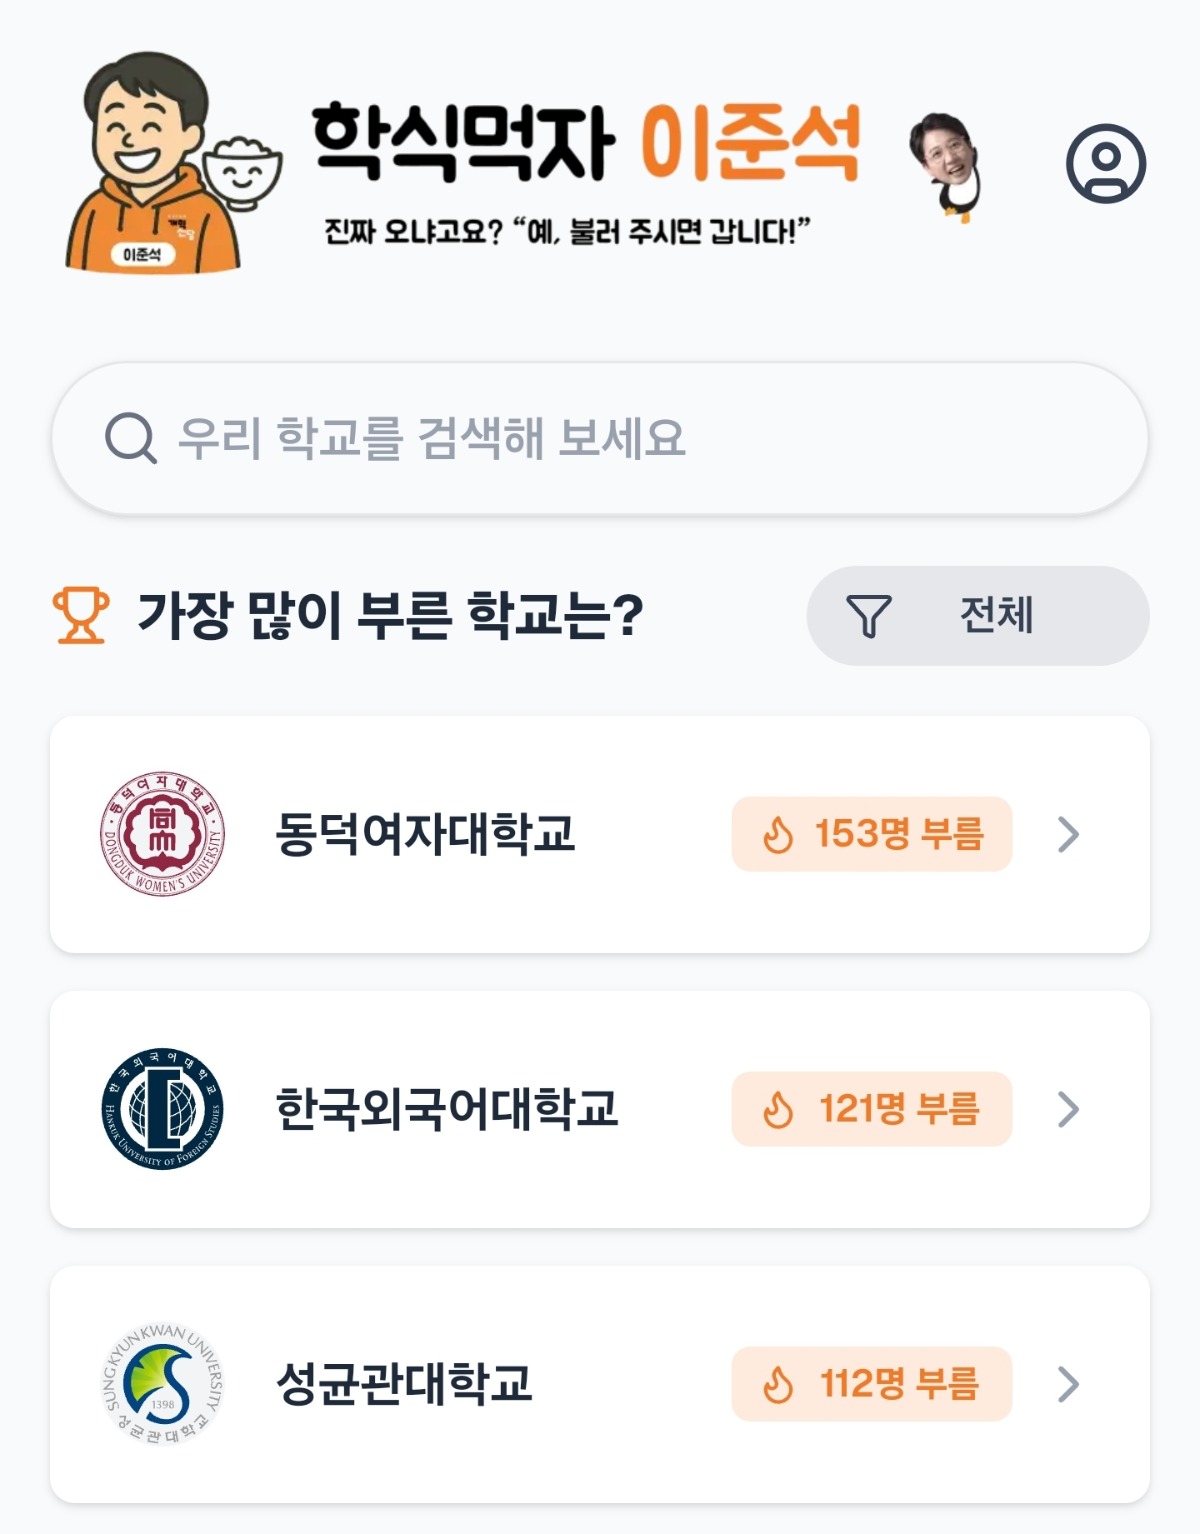Click the 121명 부름 badge
Viewport: 1200px width, 1534px height.
[x=872, y=1109]
